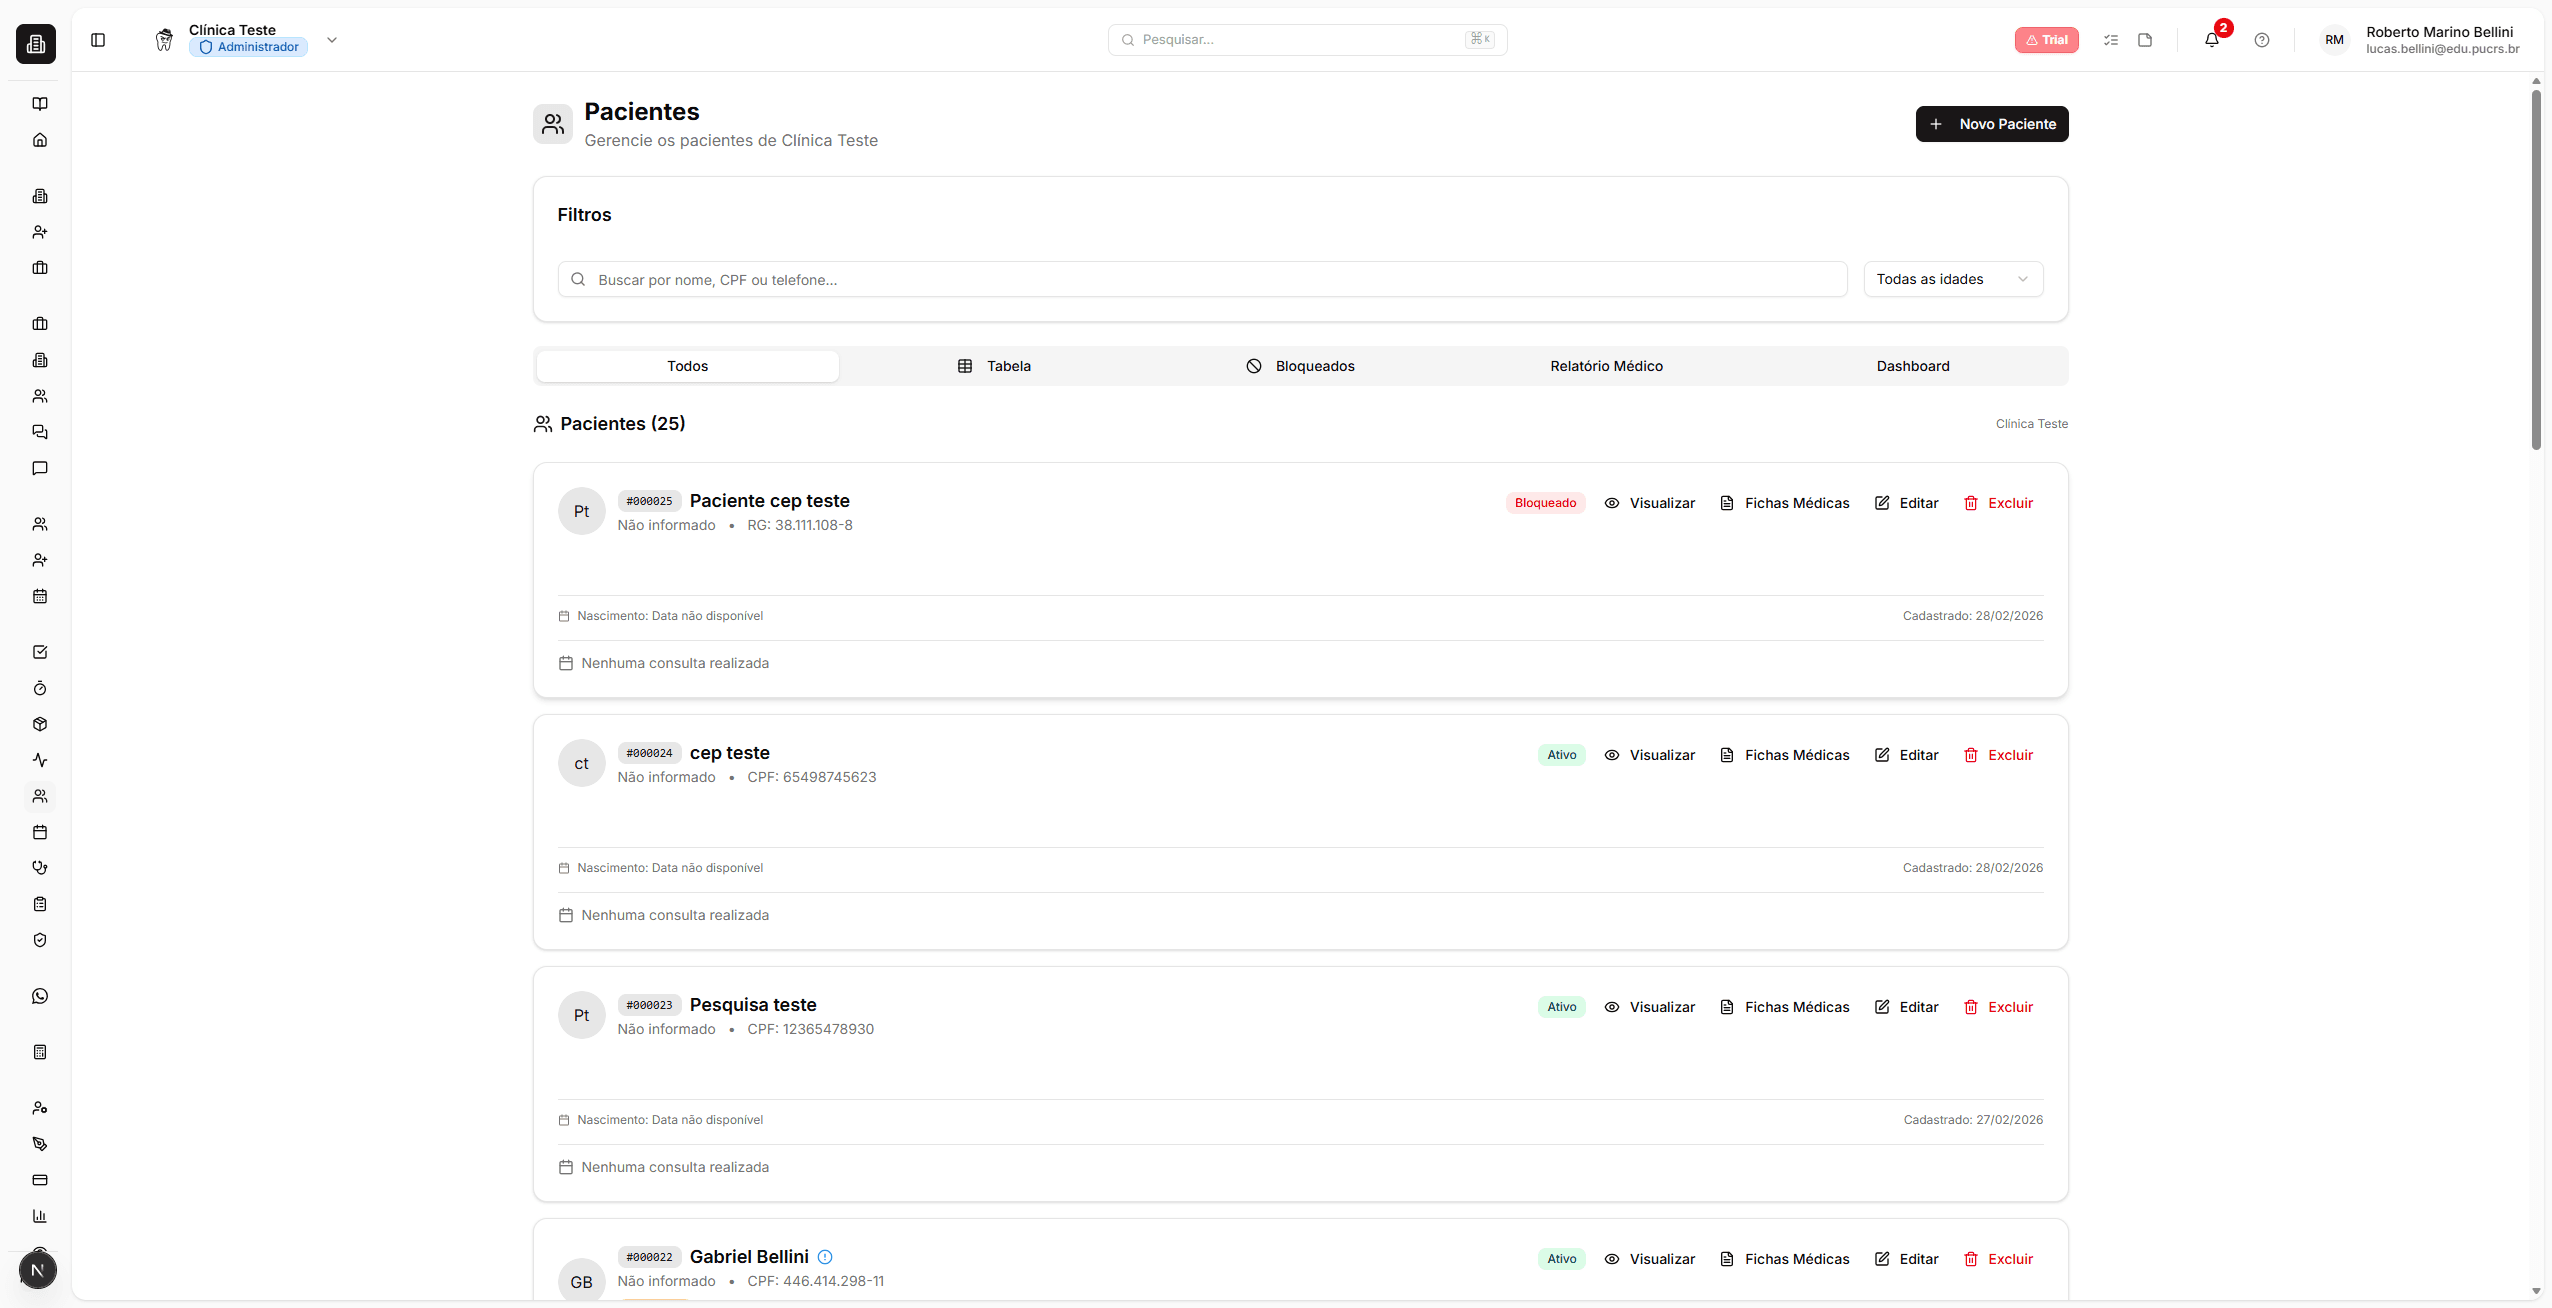Click the checklist tasks icon in header
2552x1308 pixels.
[x=2111, y=40]
